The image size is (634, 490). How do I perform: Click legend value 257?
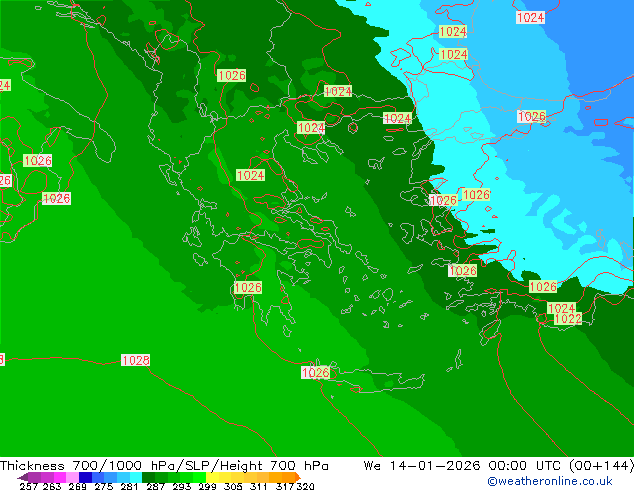pos(29,486)
